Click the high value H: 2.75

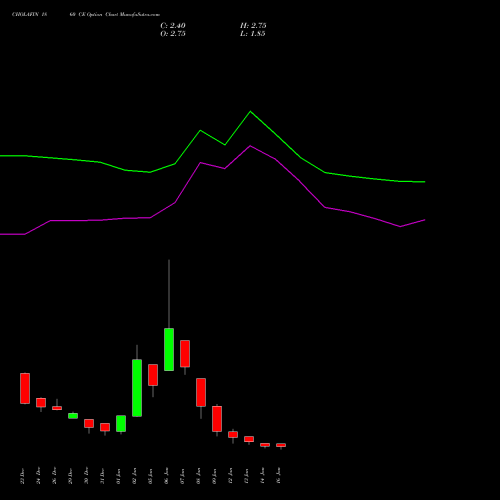tap(253, 26)
